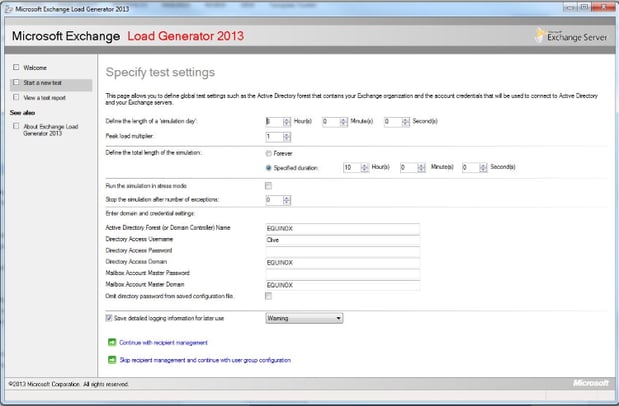Click the Mailbox Account Master Password field
The image size is (619, 406).
point(343,274)
